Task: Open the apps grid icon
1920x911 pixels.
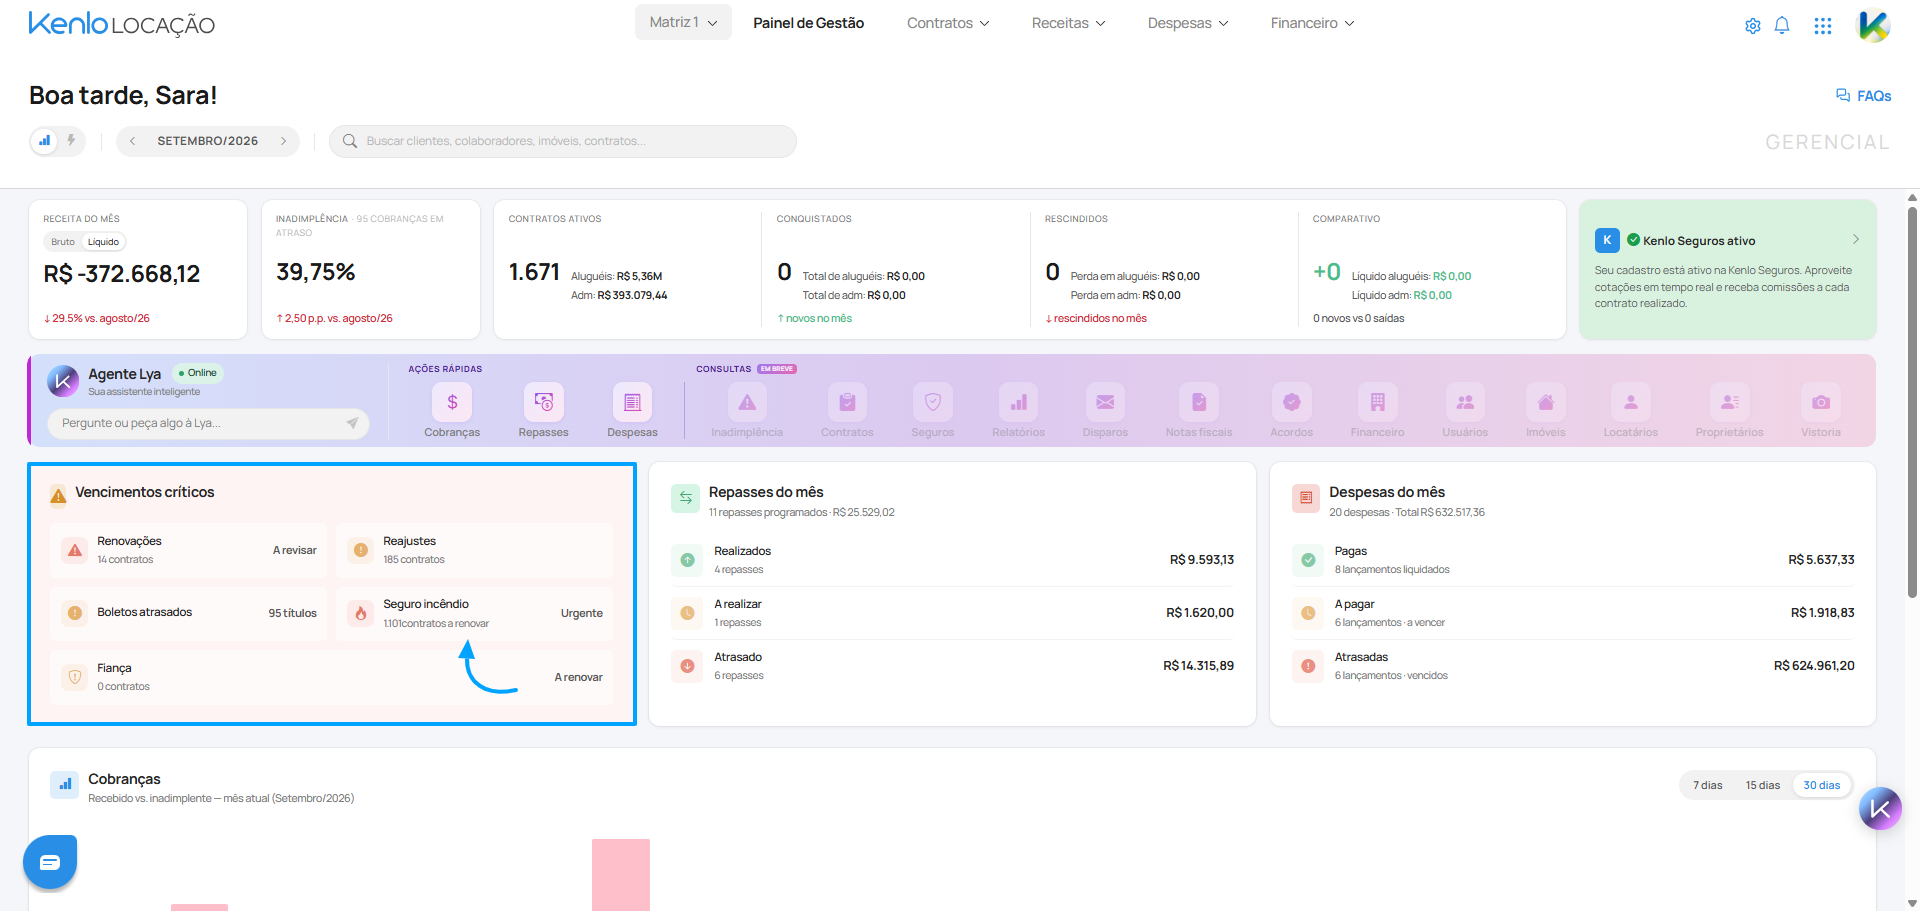Action: coord(1823,26)
